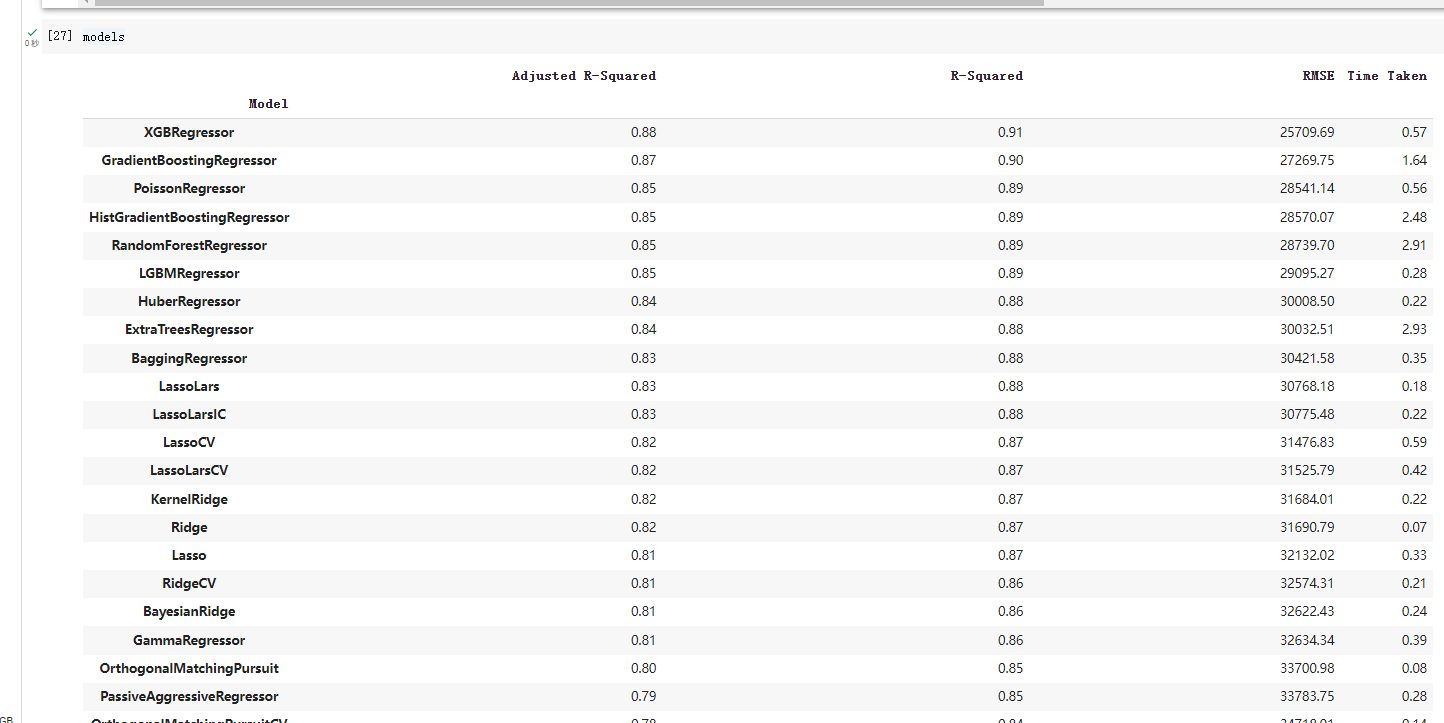The width and height of the screenshot is (1444, 723).
Task: Select the XGBRegressor row label
Action: click(189, 132)
